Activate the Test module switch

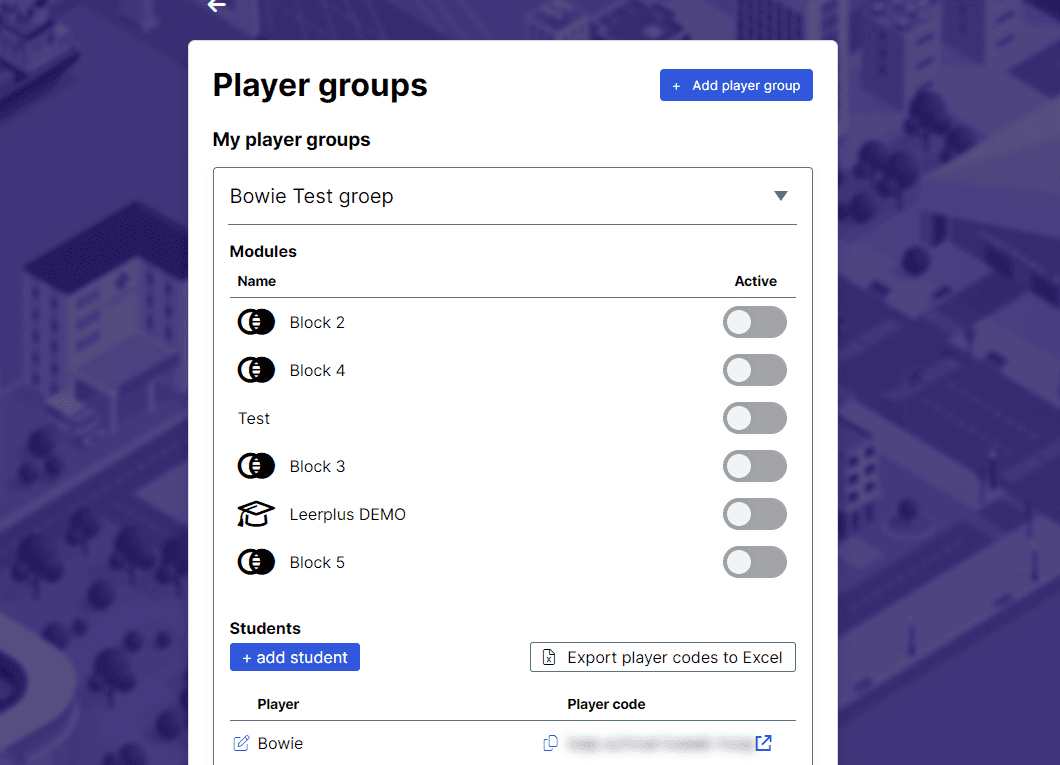point(755,418)
